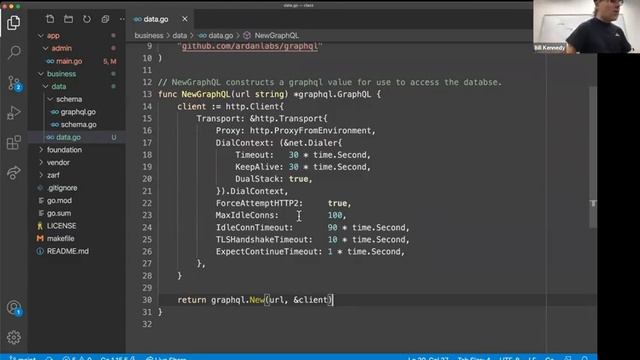Open the Accounts menu icon

14,308
